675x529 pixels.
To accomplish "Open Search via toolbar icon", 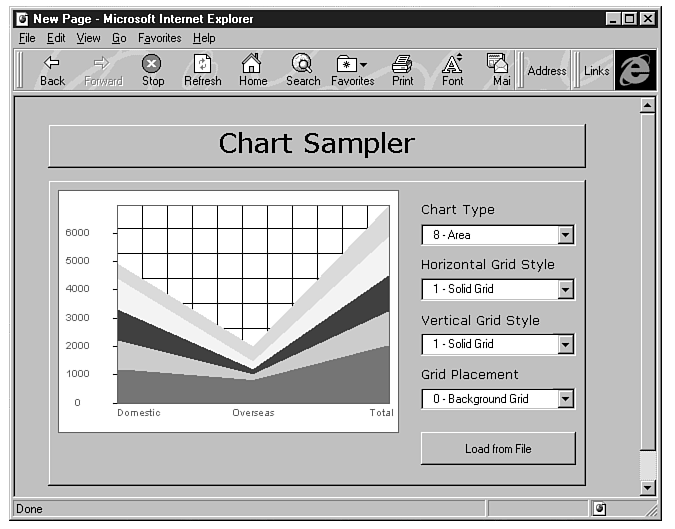I will [x=302, y=64].
